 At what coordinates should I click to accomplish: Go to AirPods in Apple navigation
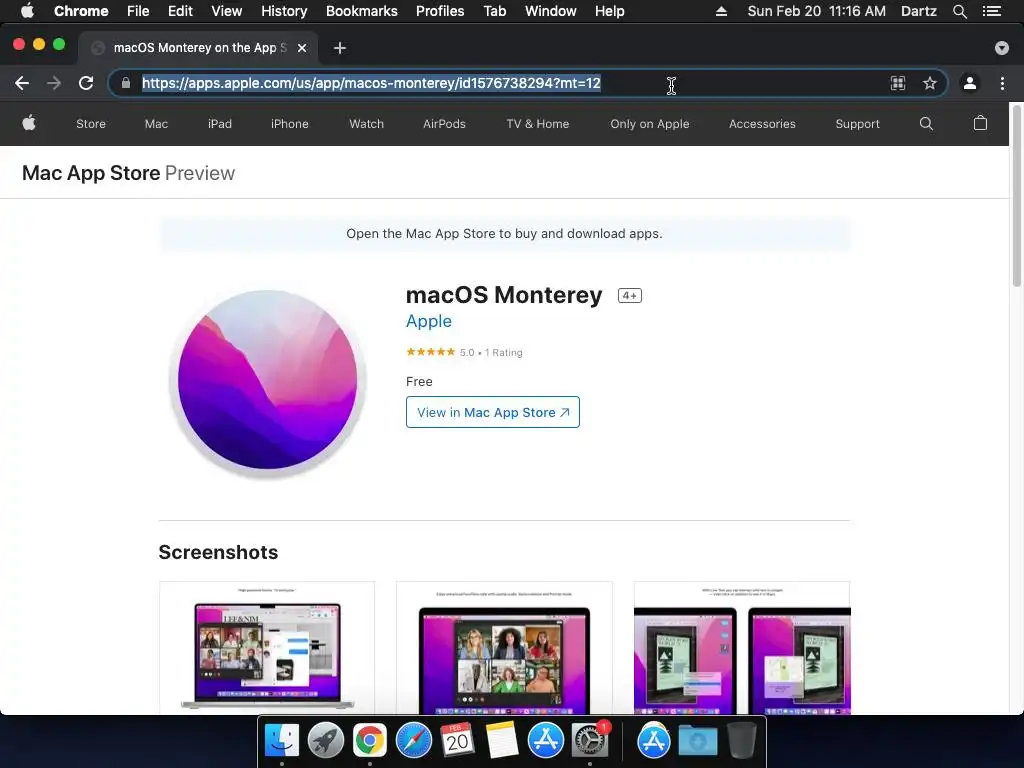444,123
